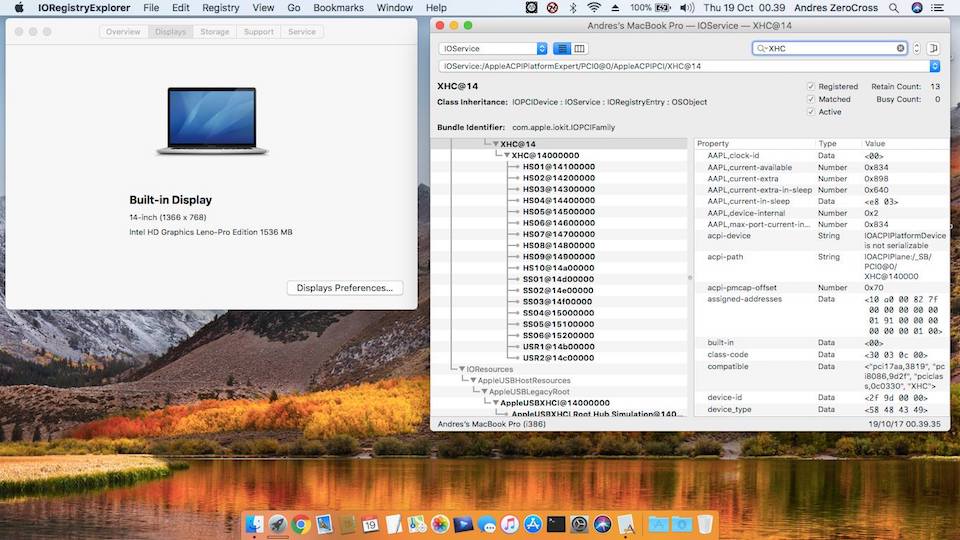Viewport: 960px width, 540px height.
Task: Expand the registry path dropdown
Action: pyautogui.click(x=934, y=66)
